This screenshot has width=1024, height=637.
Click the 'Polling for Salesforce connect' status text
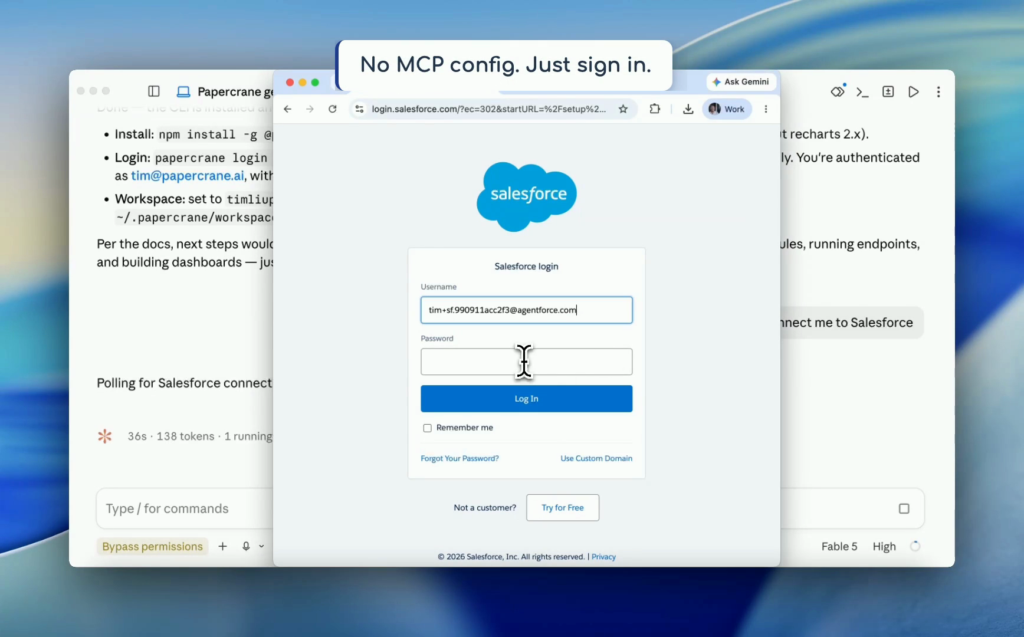pos(184,383)
